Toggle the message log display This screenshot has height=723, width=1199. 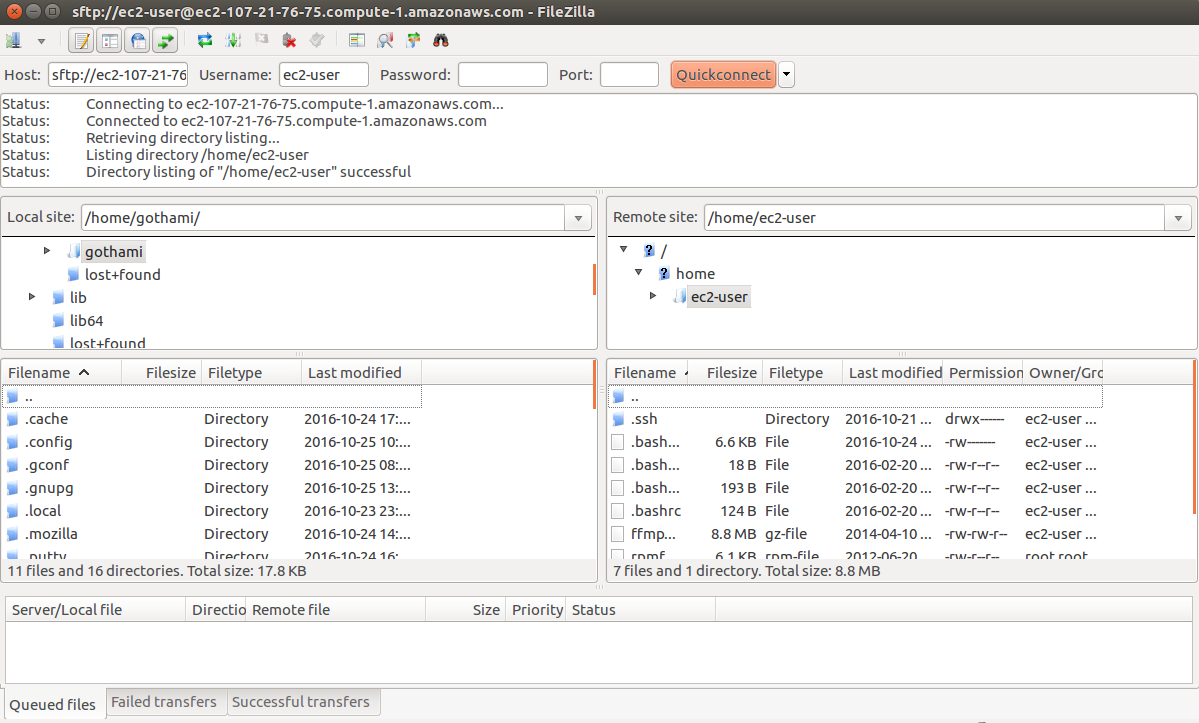click(81, 41)
